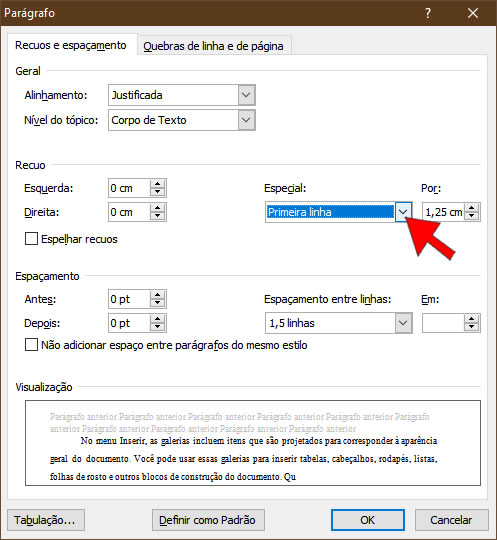Click the help question mark icon
The height and width of the screenshot is (540, 497).
pos(427,13)
